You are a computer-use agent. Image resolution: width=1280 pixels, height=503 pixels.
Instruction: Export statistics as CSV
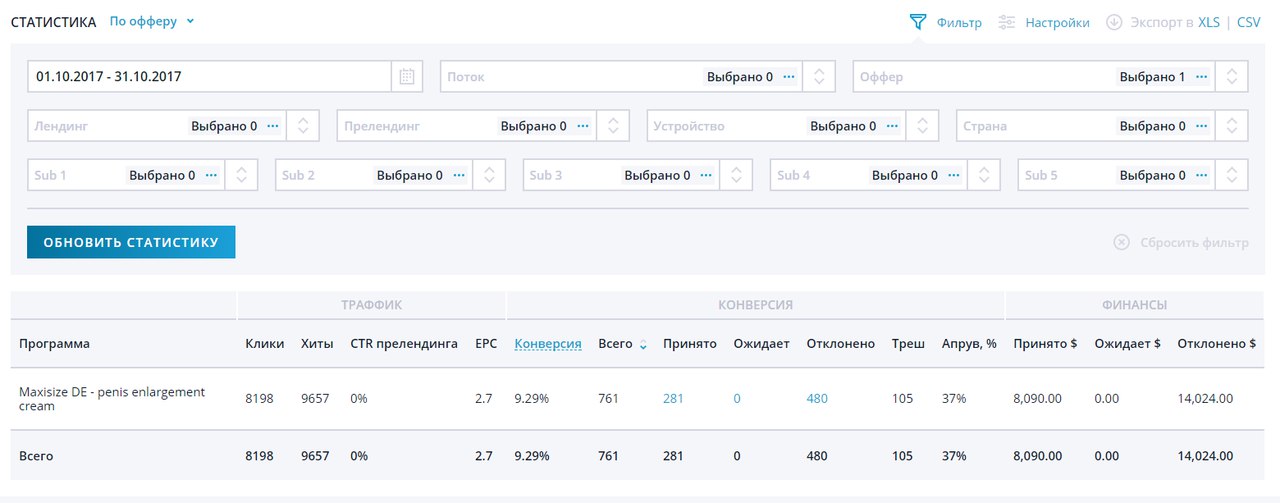1249,22
